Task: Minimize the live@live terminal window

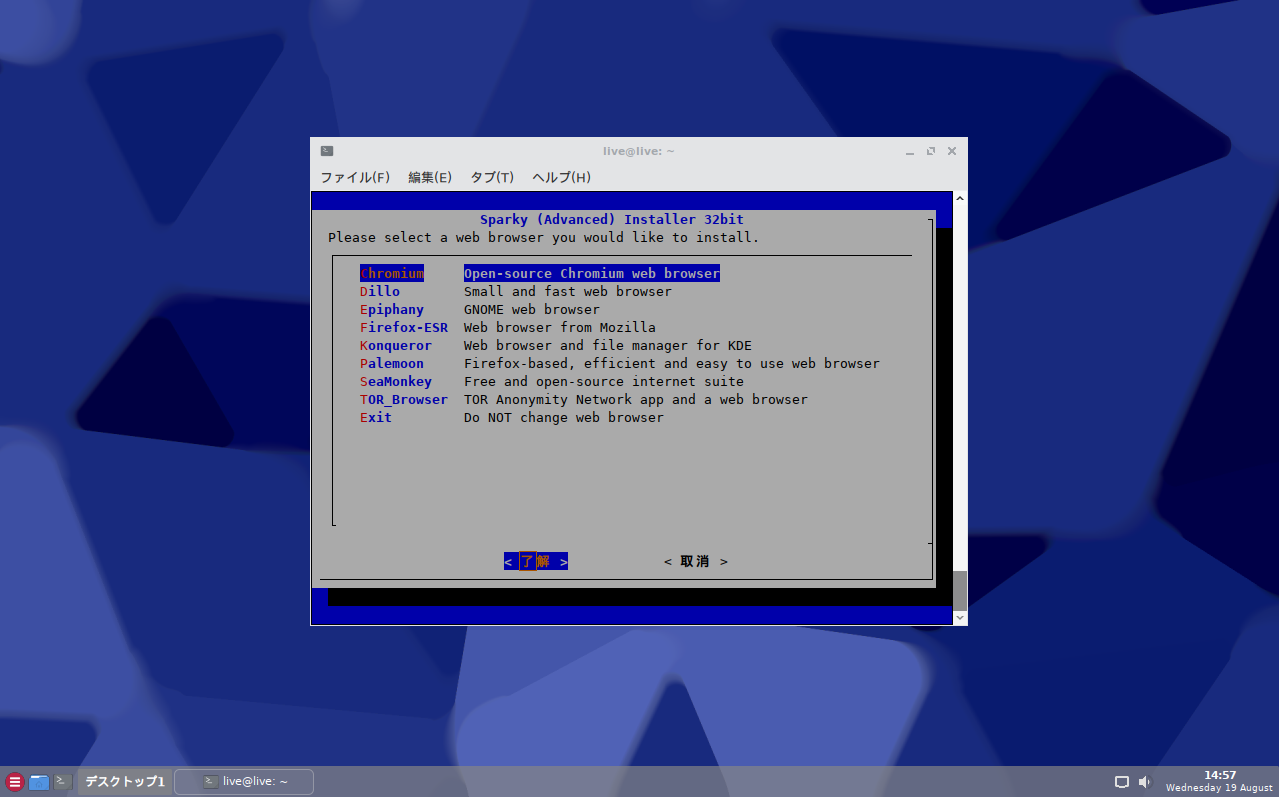Action: point(910,151)
